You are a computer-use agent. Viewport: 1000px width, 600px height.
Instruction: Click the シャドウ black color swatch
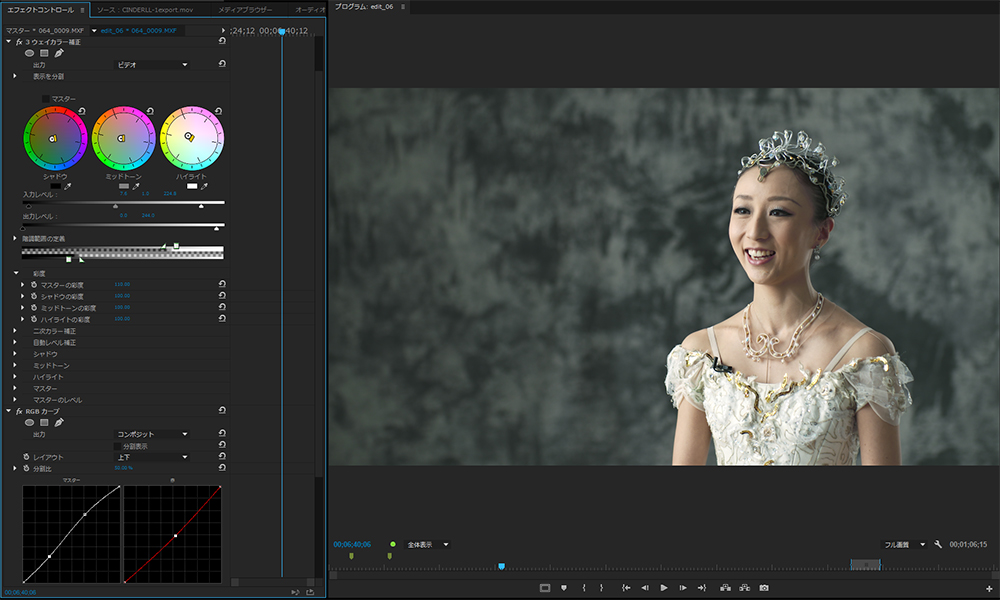click(x=55, y=186)
